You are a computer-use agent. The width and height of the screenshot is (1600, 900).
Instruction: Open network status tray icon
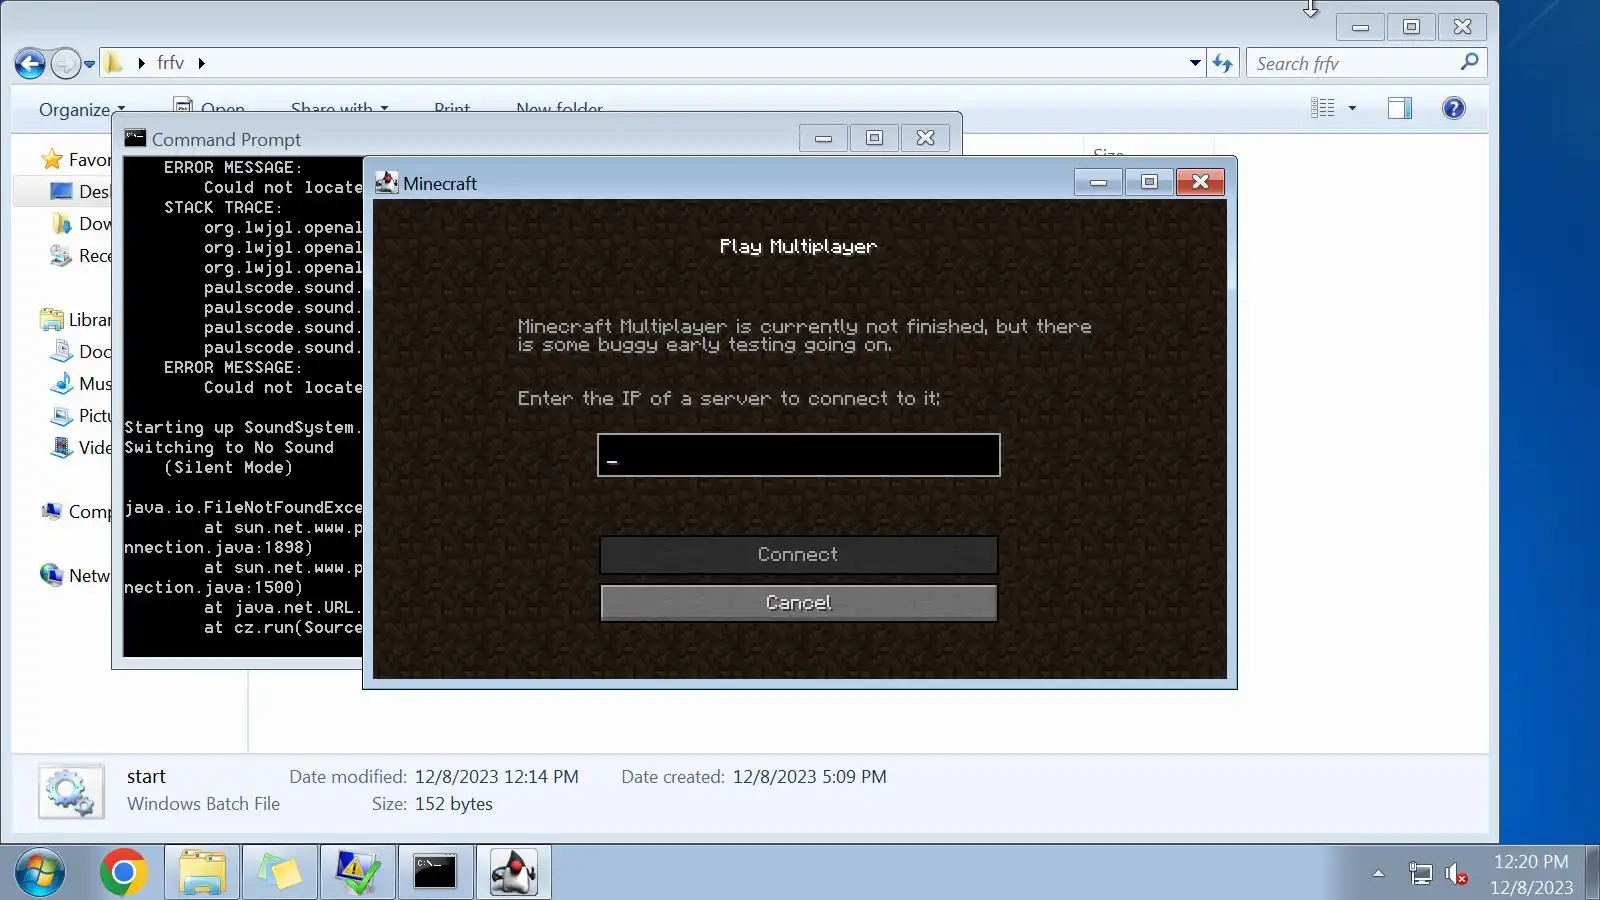click(x=1420, y=874)
